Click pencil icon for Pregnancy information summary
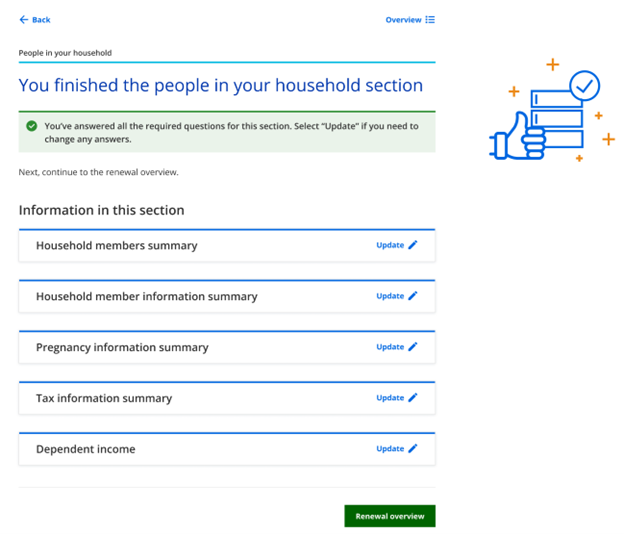624x534 pixels. tap(413, 347)
